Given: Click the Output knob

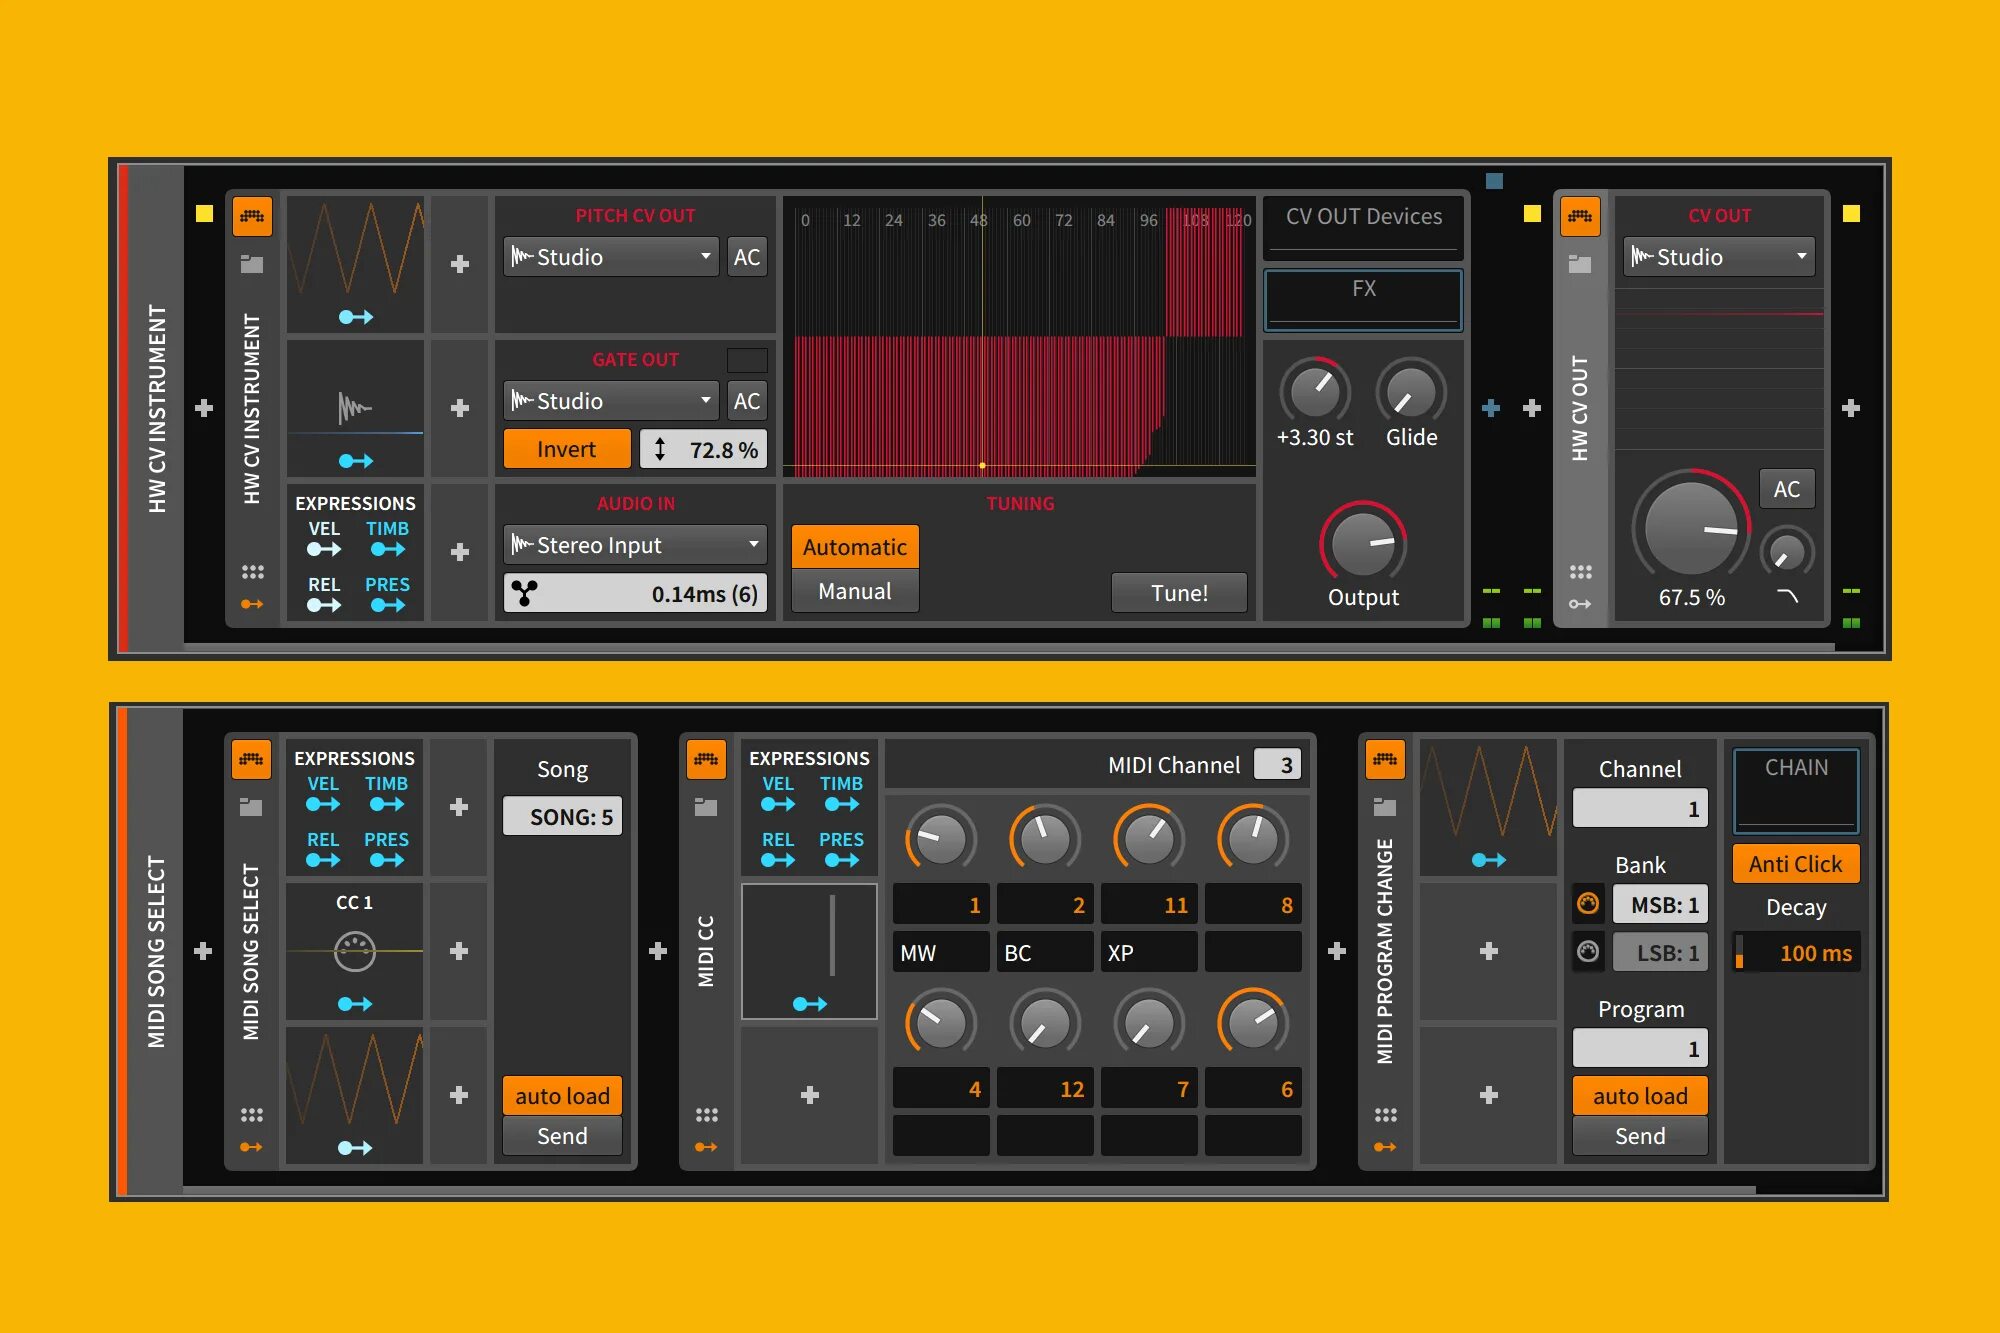Looking at the screenshot, I should (1362, 543).
